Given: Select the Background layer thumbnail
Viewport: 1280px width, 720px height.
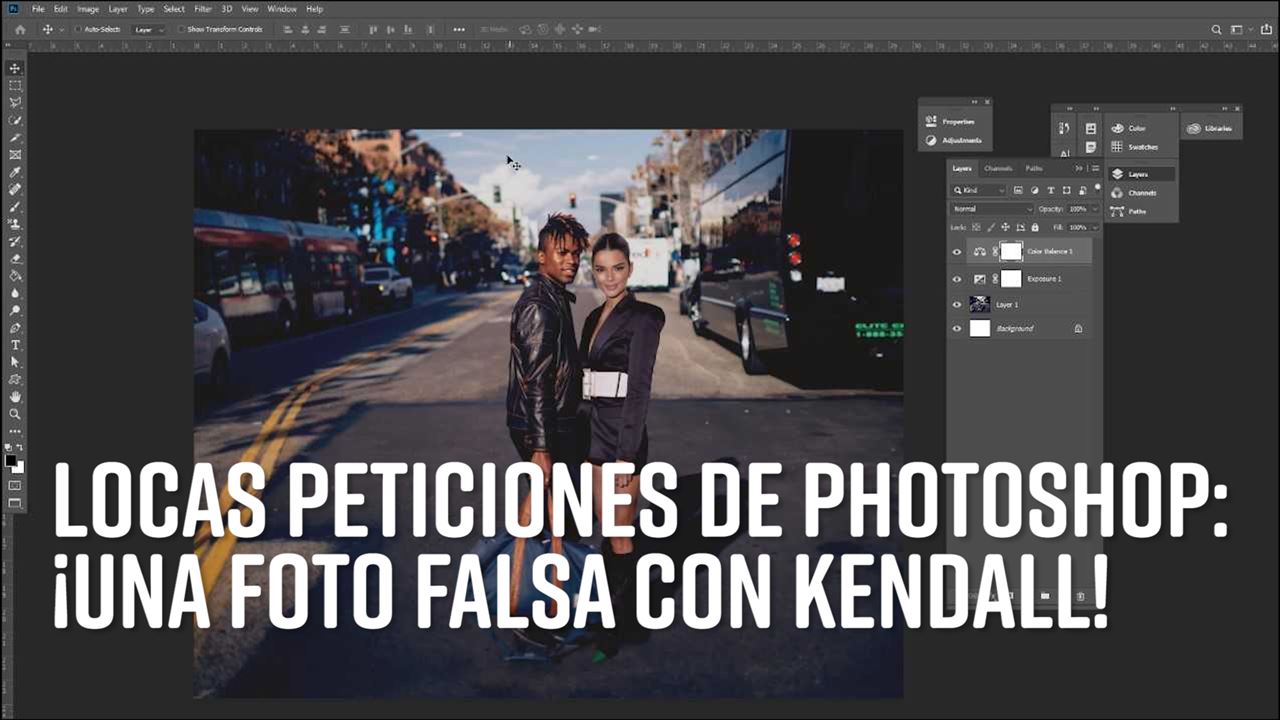Looking at the screenshot, I should (980, 328).
